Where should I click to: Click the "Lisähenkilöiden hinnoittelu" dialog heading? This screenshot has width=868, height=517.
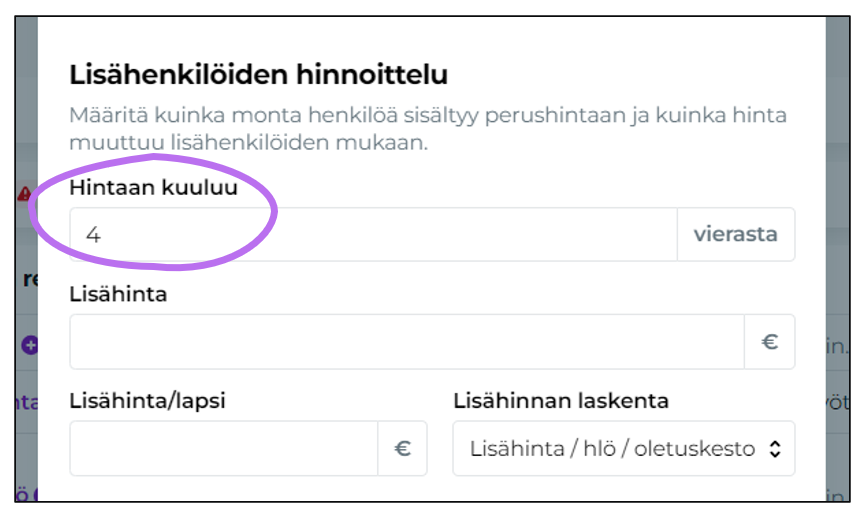click(258, 74)
